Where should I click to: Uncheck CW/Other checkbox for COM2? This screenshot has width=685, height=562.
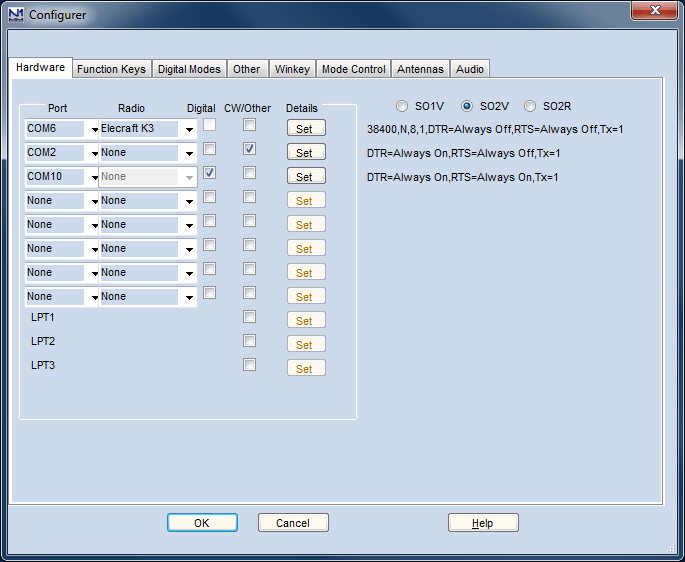[249, 149]
